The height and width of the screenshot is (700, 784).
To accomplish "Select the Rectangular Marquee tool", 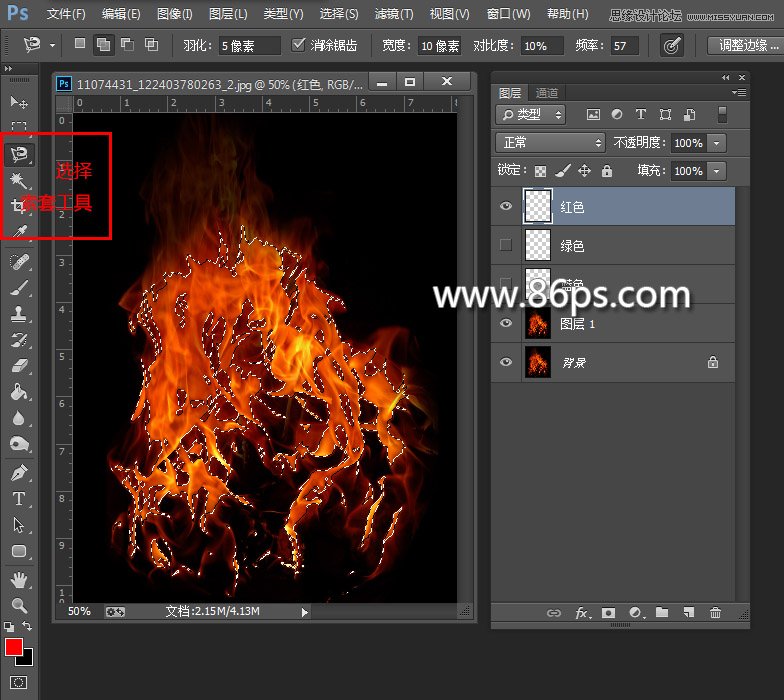I will pyautogui.click(x=19, y=126).
